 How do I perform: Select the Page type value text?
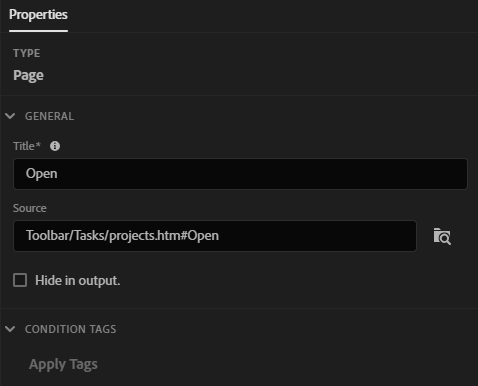point(28,76)
